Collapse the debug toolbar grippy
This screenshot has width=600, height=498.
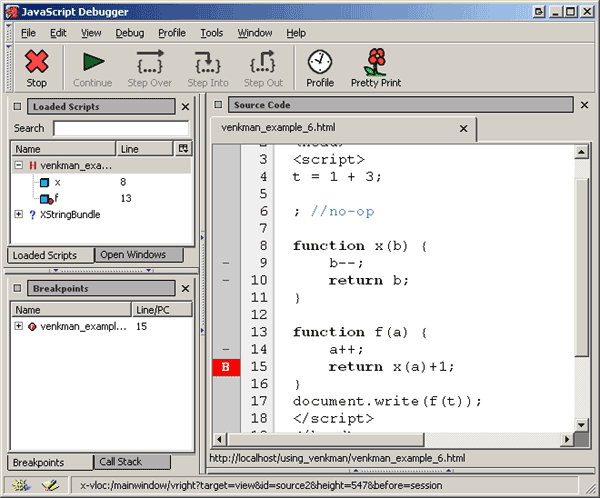(x=8, y=67)
